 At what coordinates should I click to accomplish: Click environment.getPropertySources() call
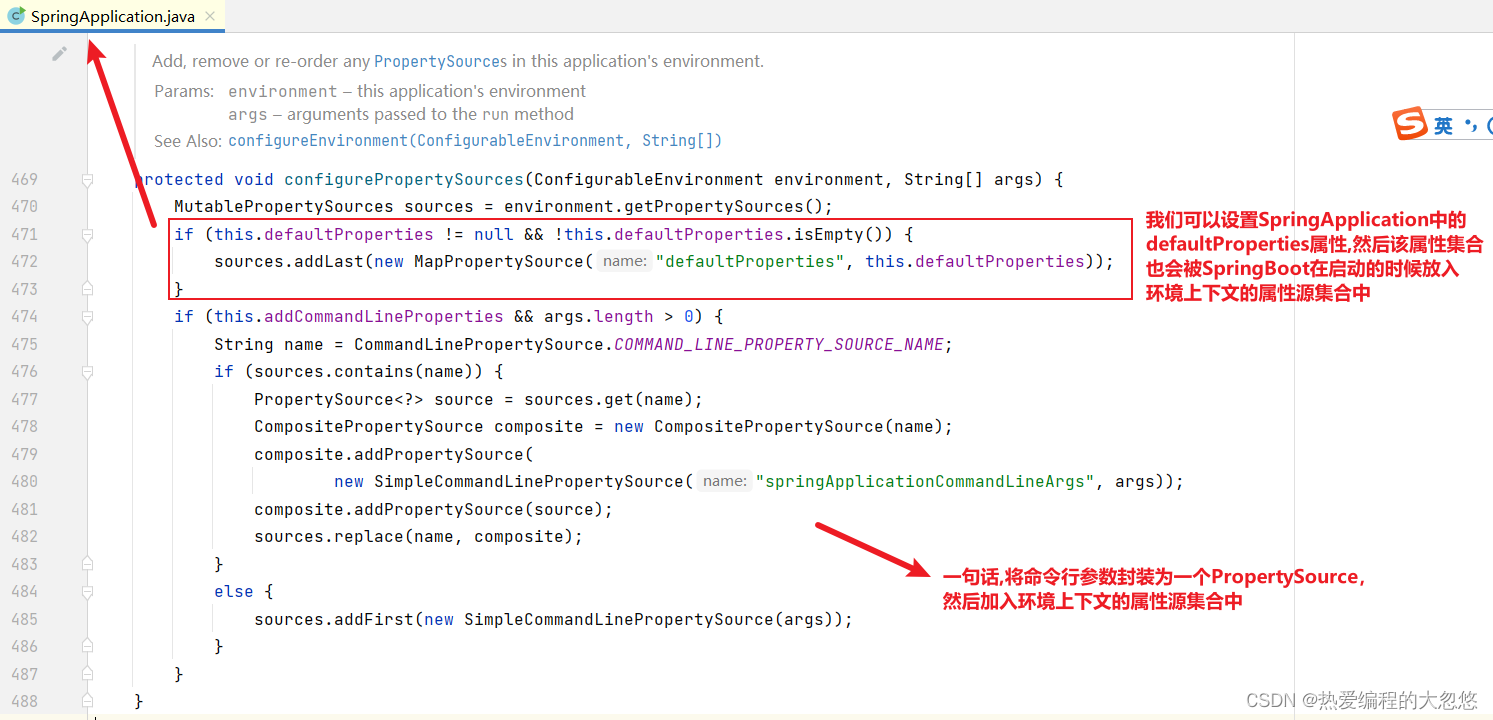[x=664, y=207]
